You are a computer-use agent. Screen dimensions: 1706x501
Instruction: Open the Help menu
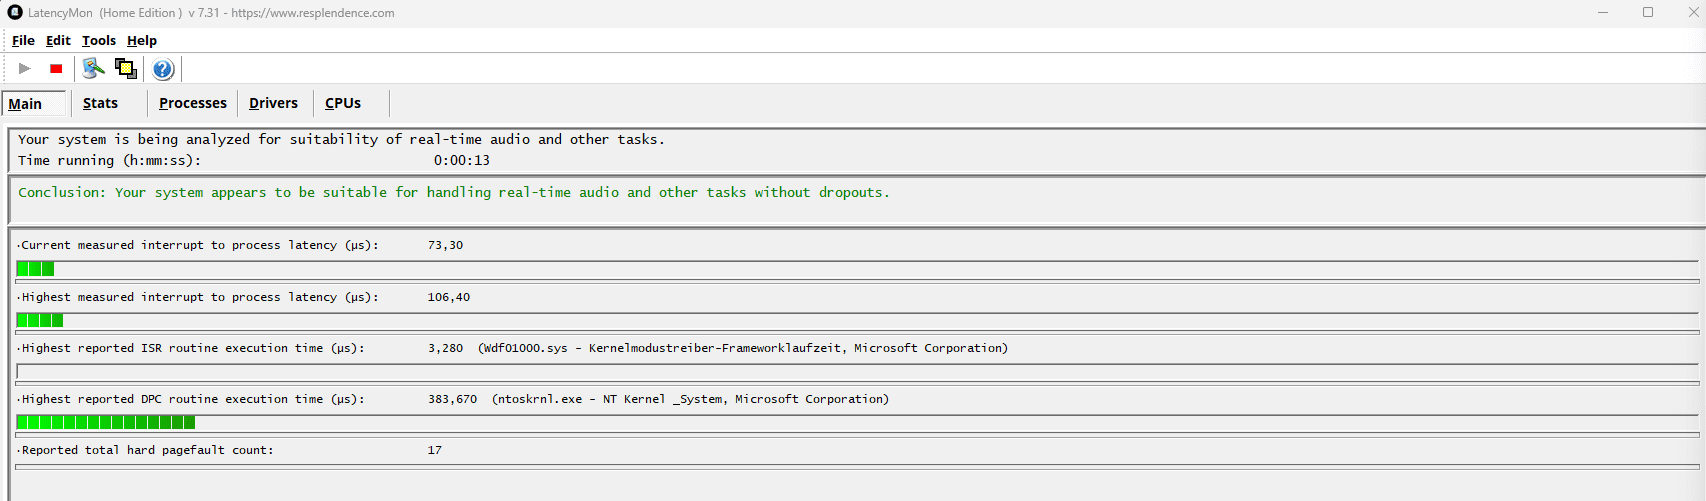click(142, 41)
